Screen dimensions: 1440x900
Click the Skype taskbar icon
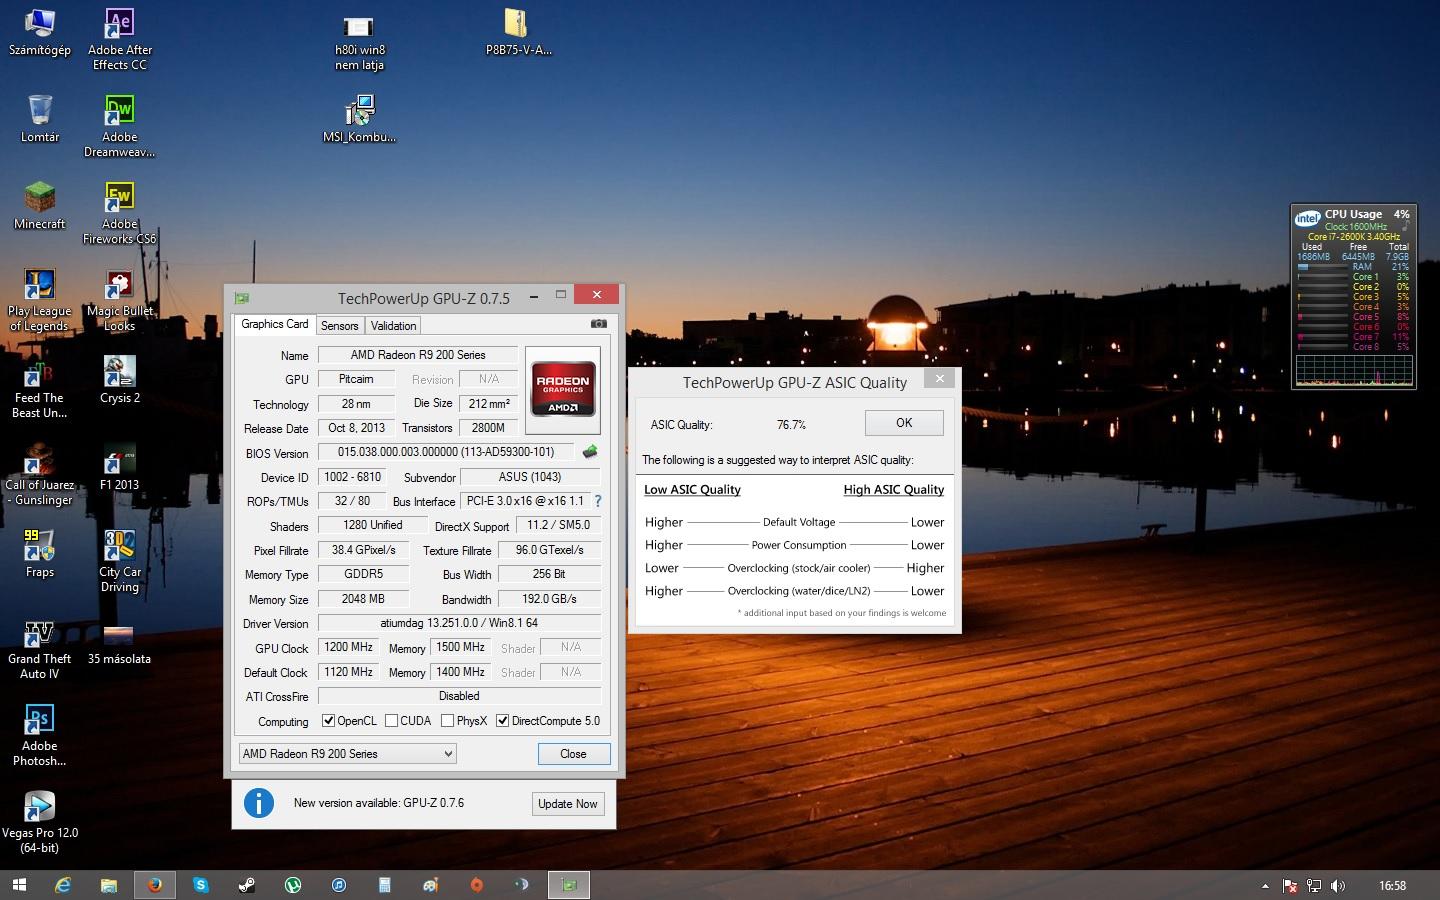[x=200, y=885]
